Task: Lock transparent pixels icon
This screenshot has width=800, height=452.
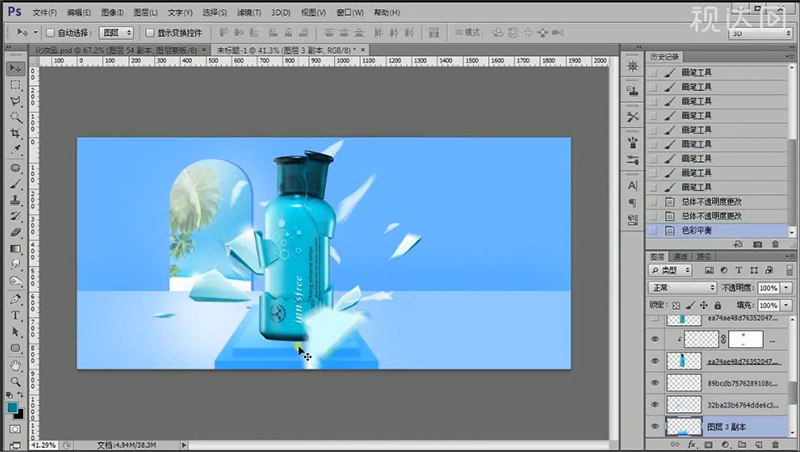Action: point(676,306)
